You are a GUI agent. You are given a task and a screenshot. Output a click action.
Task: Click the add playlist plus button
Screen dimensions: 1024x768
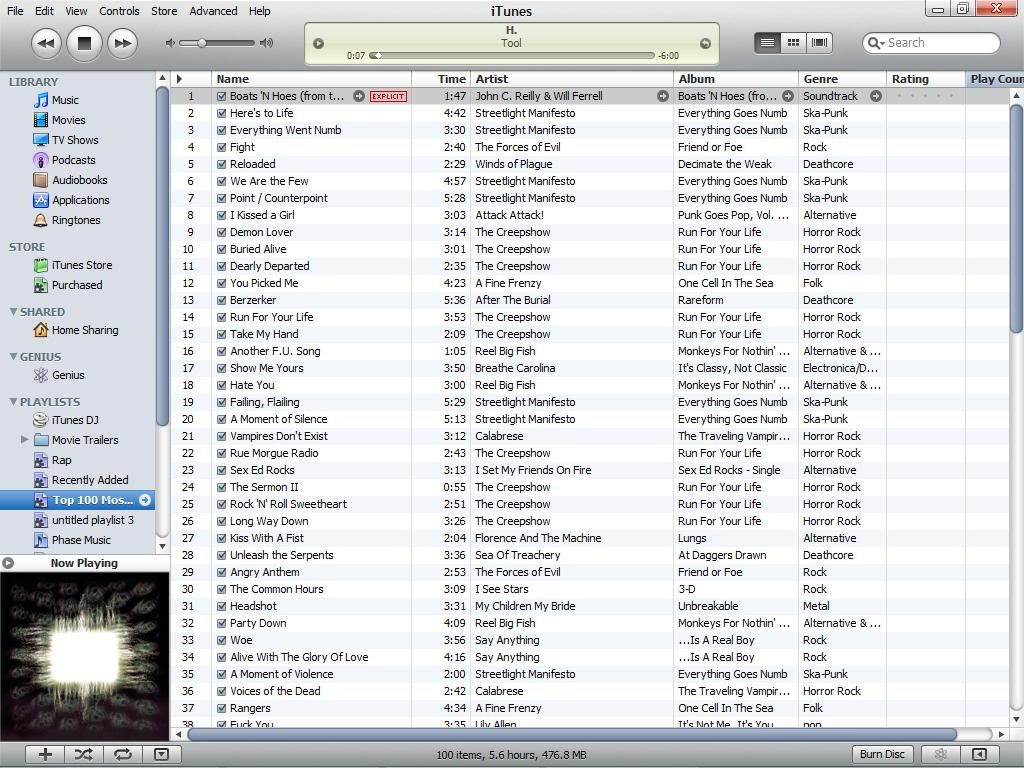click(45, 754)
